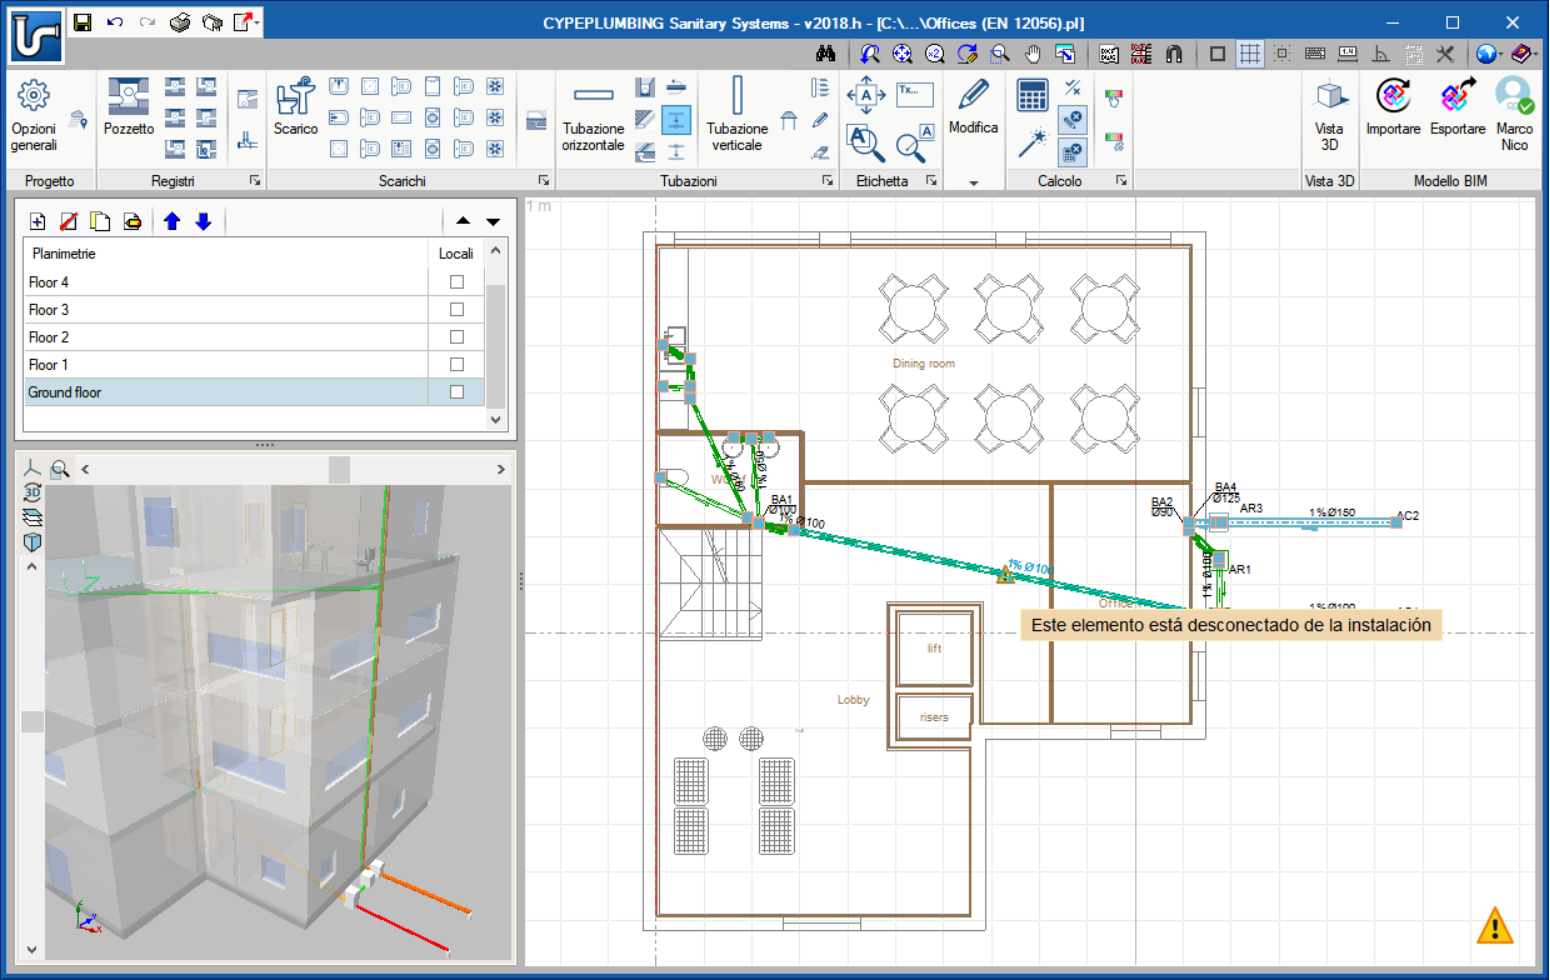
Task: Click Esportare BIM model icon
Action: point(1457,107)
